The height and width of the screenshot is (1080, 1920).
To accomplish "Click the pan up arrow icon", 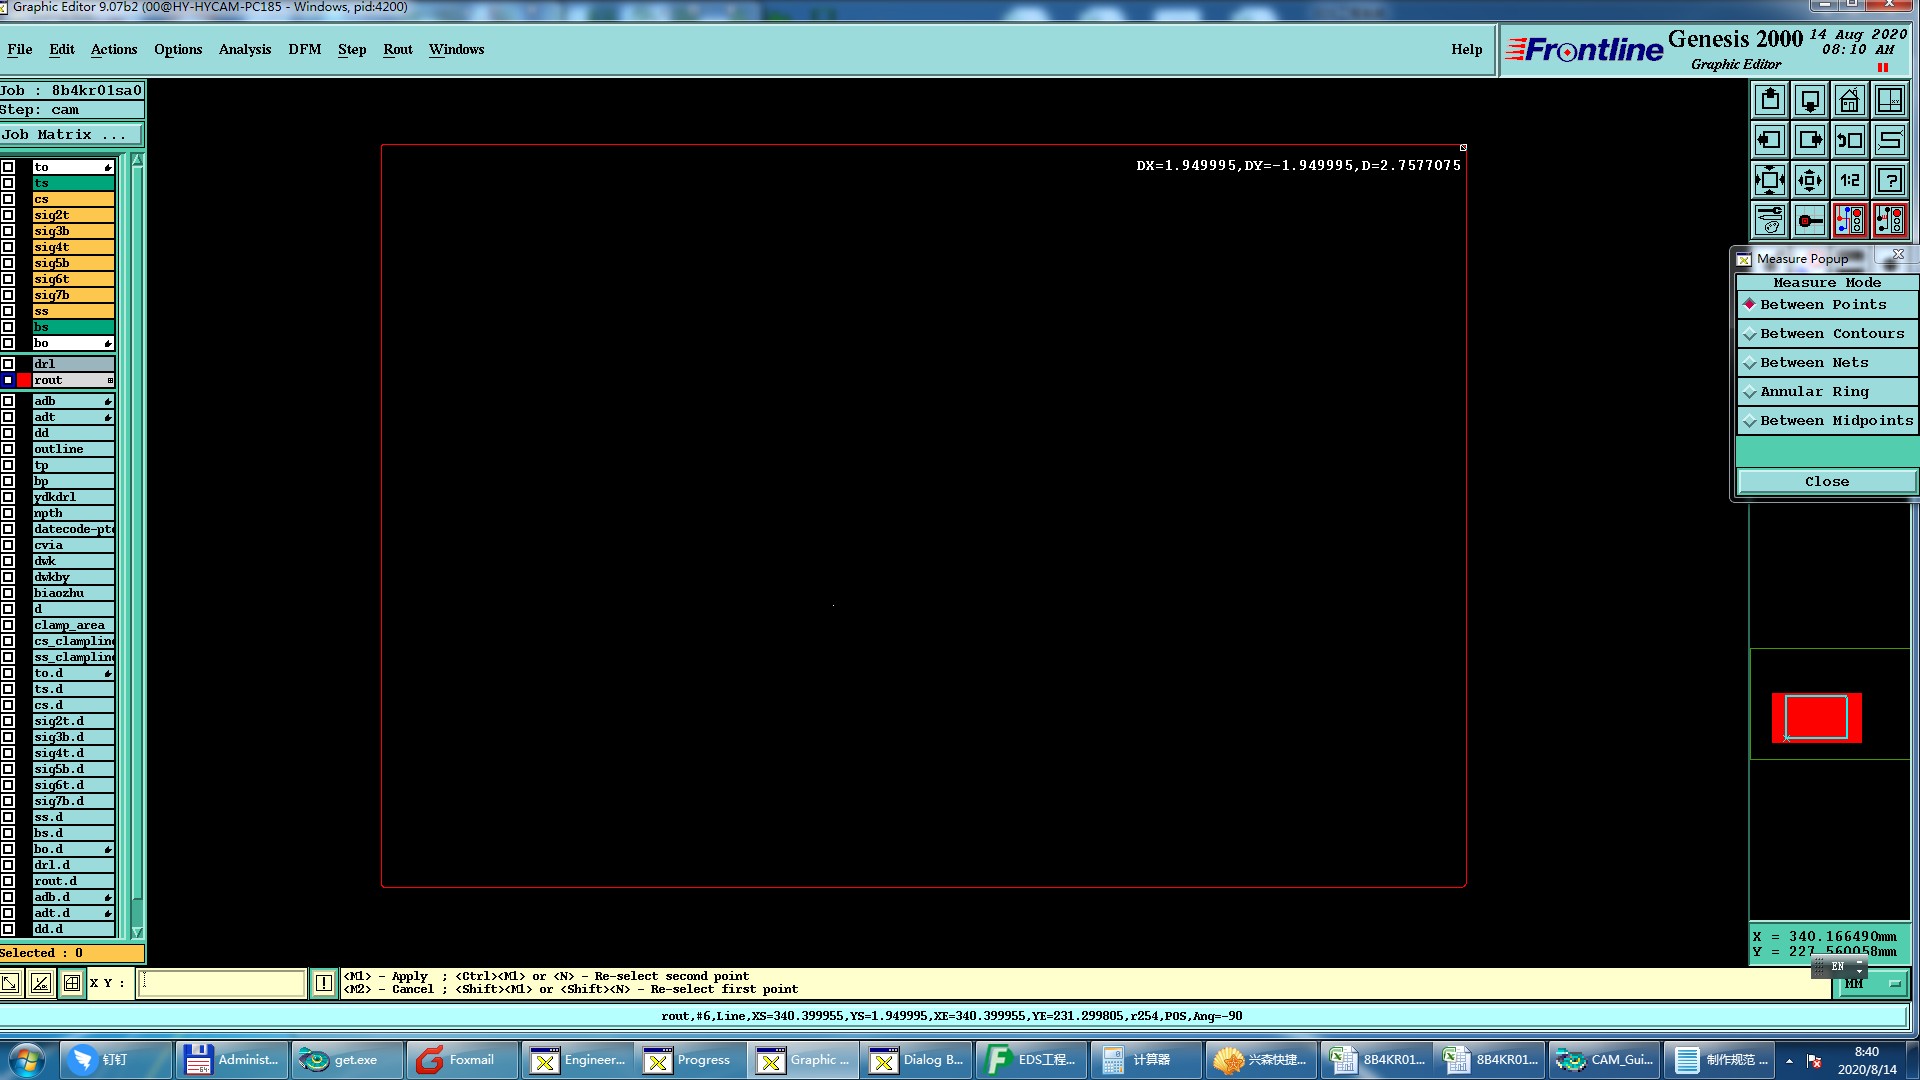I will click(1770, 100).
